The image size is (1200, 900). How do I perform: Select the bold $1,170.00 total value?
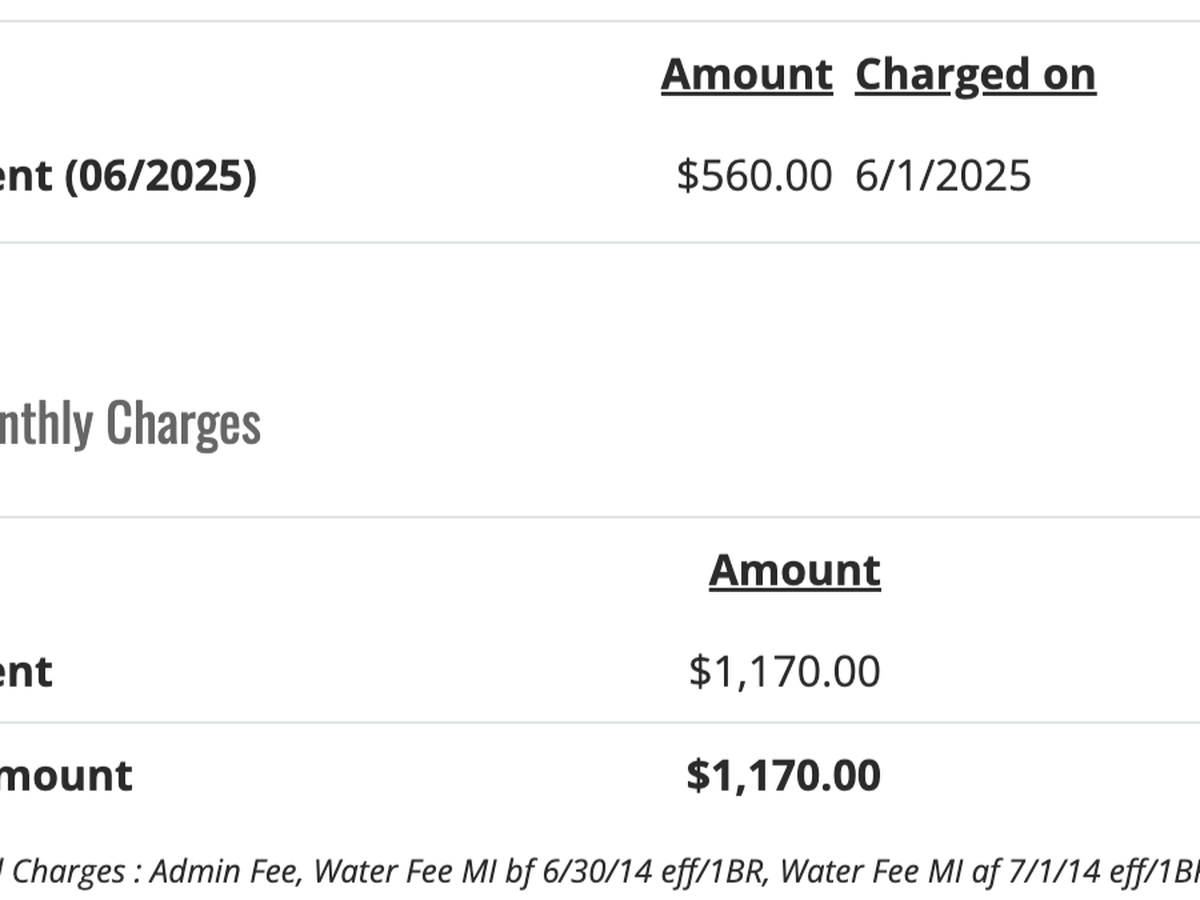pyautogui.click(x=783, y=776)
